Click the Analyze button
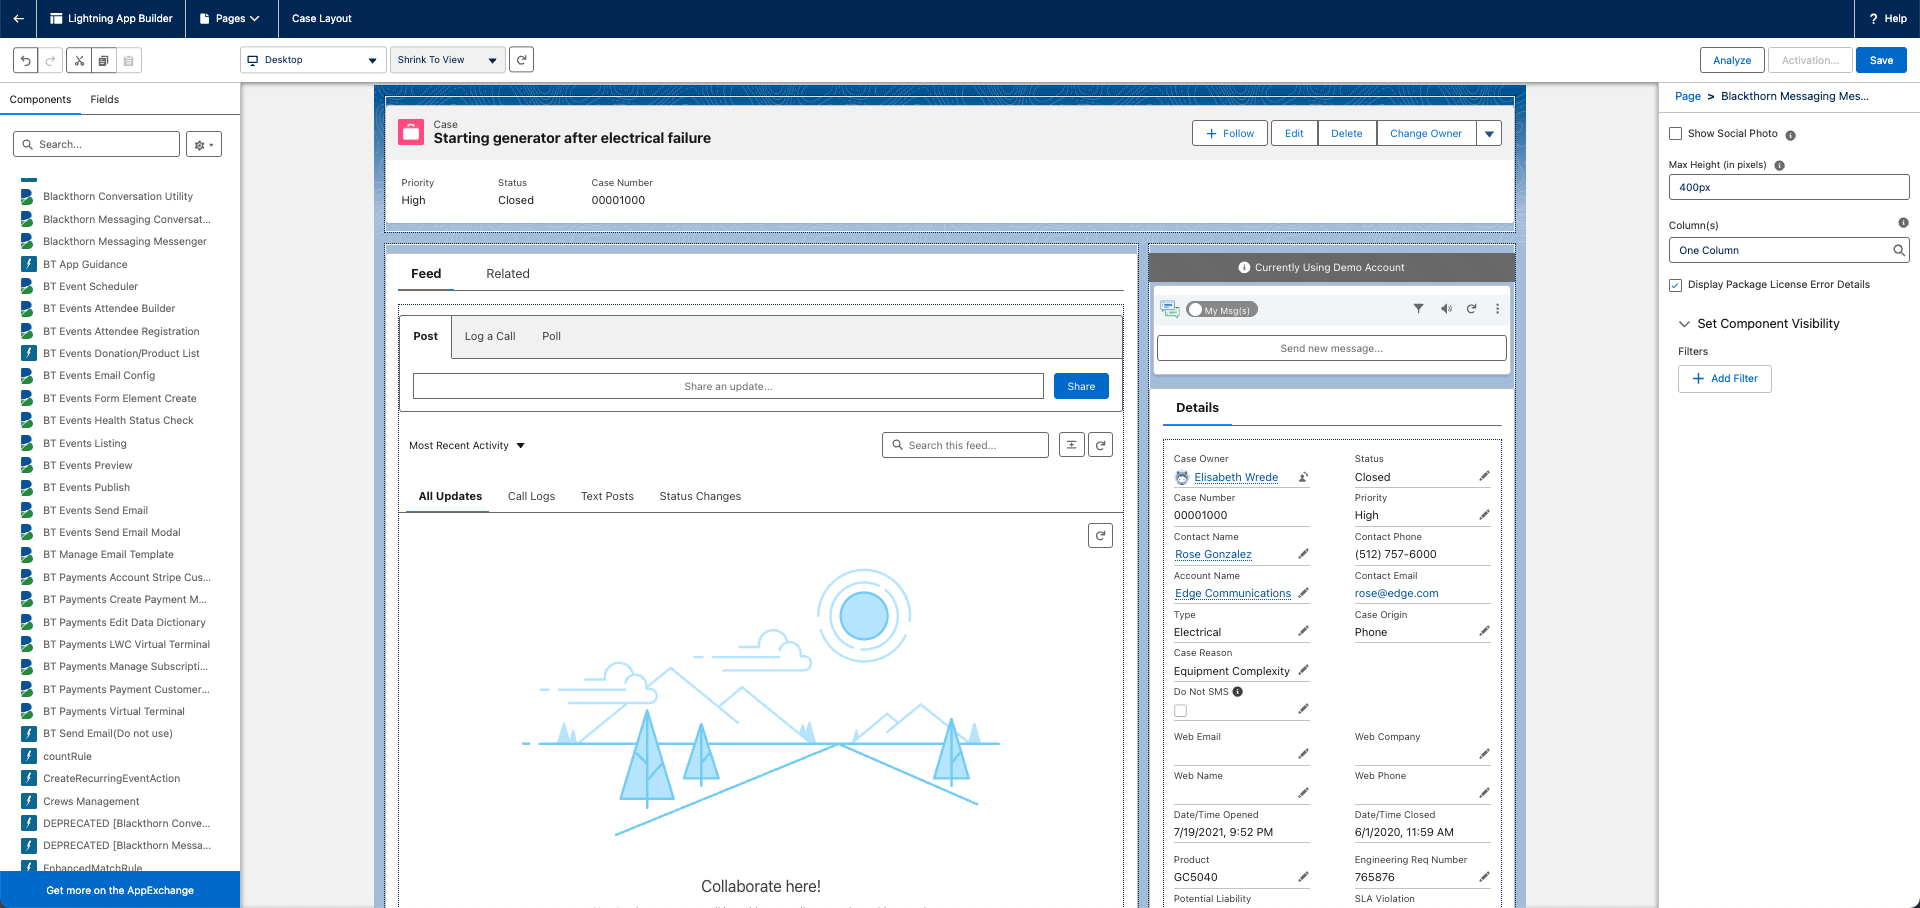 tap(1732, 60)
